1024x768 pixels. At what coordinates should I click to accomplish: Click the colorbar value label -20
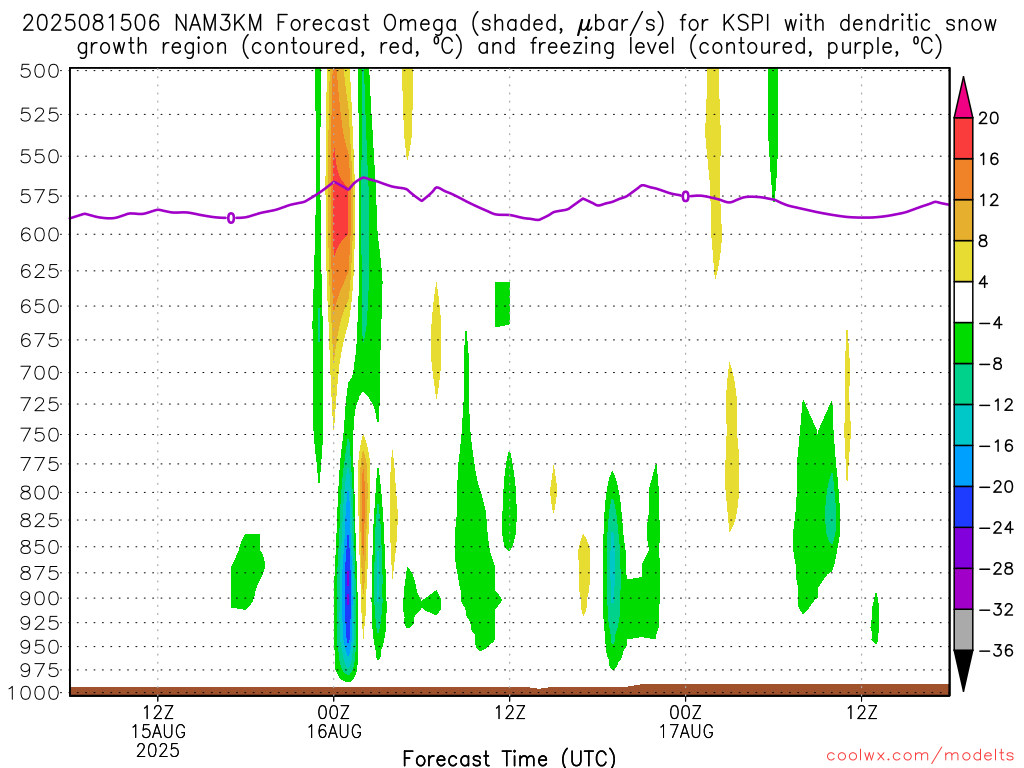tap(996, 487)
